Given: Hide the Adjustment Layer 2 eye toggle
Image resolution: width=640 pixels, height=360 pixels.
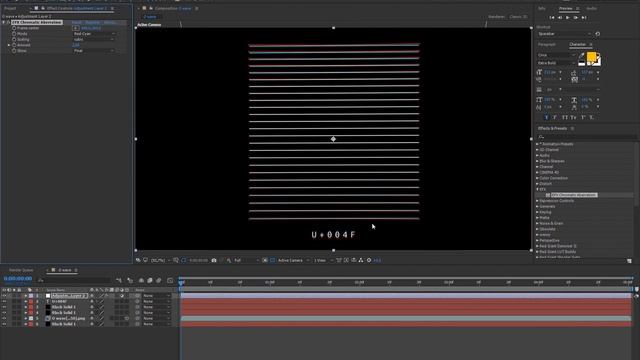Looking at the screenshot, I should (4, 296).
